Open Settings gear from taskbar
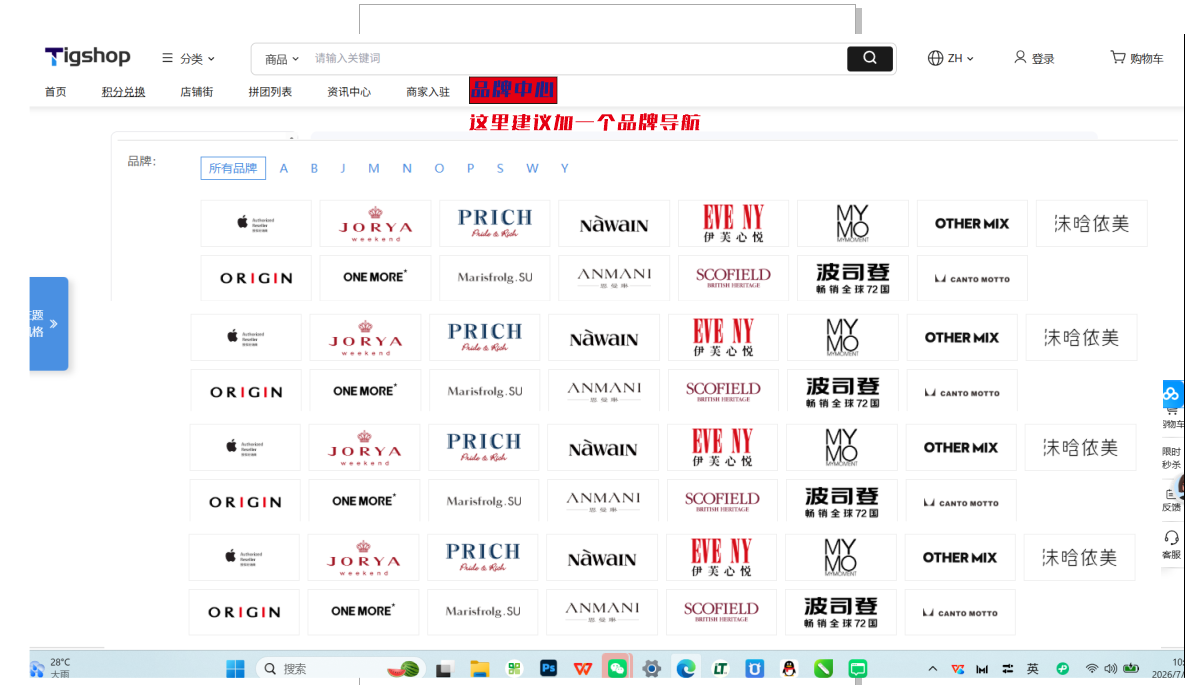 [x=652, y=669]
